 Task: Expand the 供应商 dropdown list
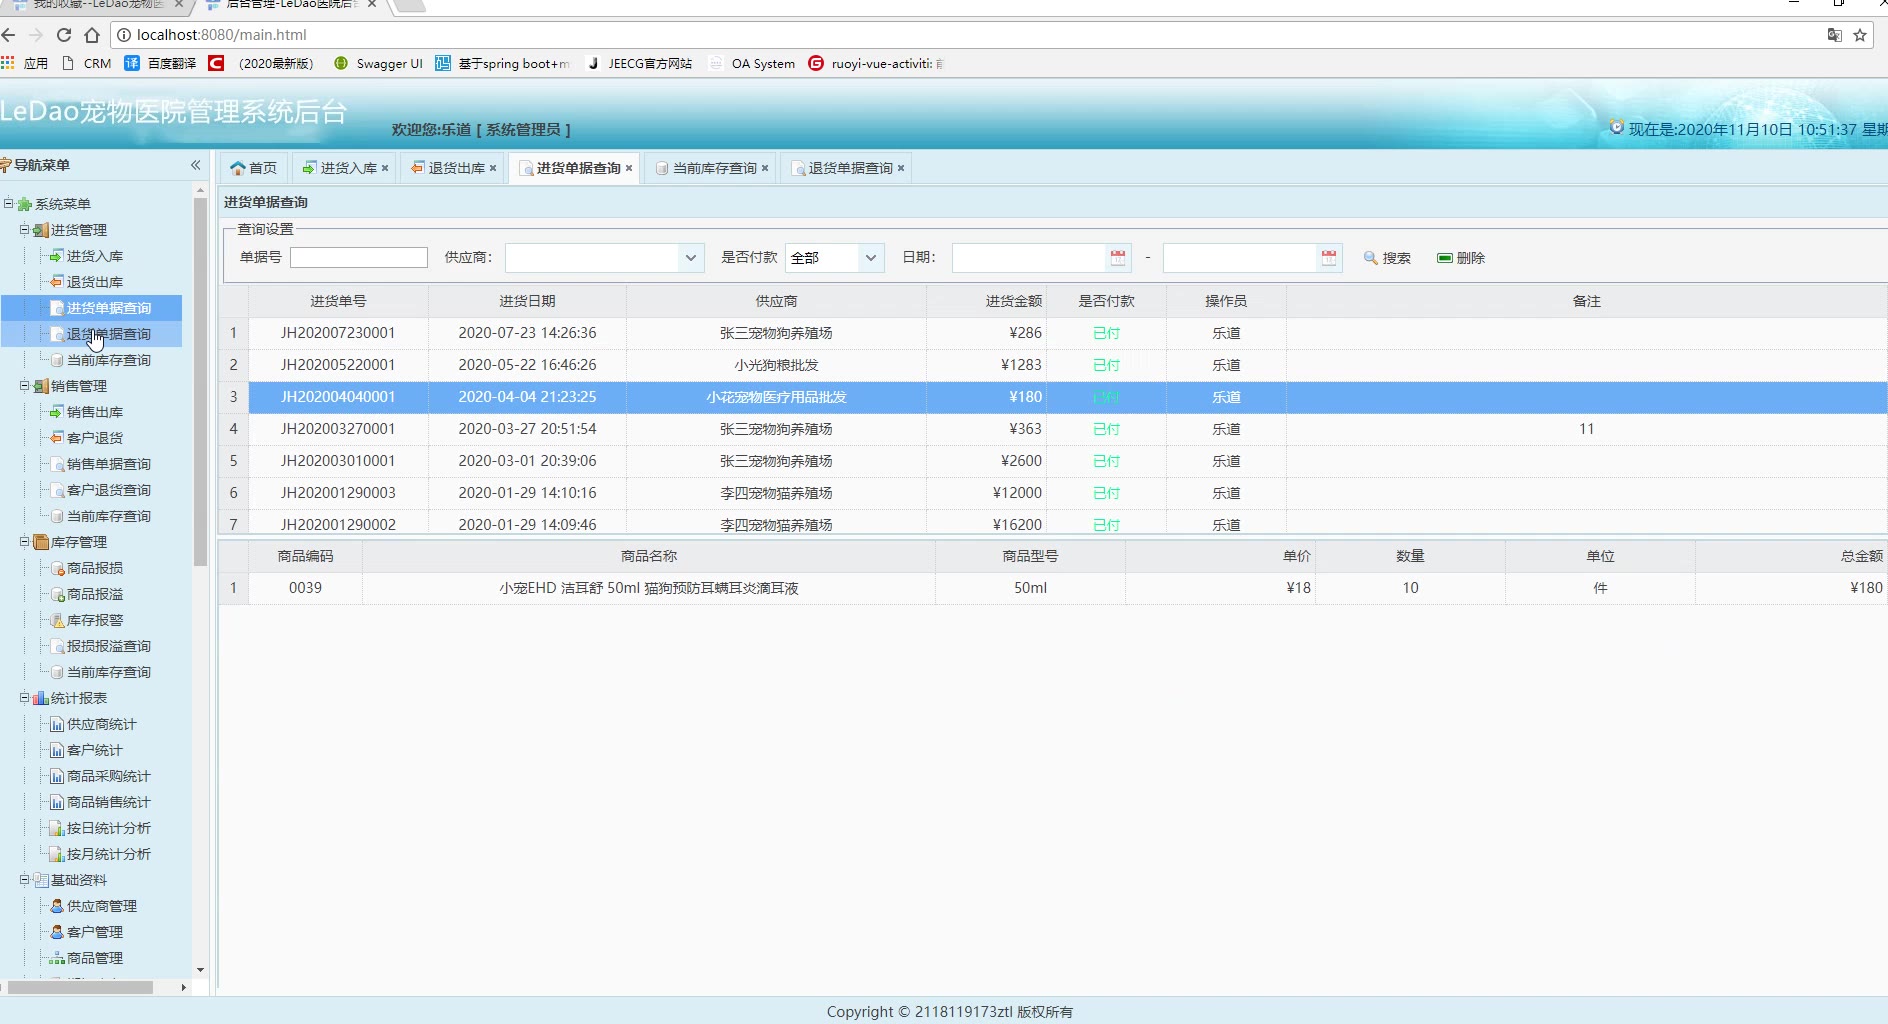click(690, 258)
